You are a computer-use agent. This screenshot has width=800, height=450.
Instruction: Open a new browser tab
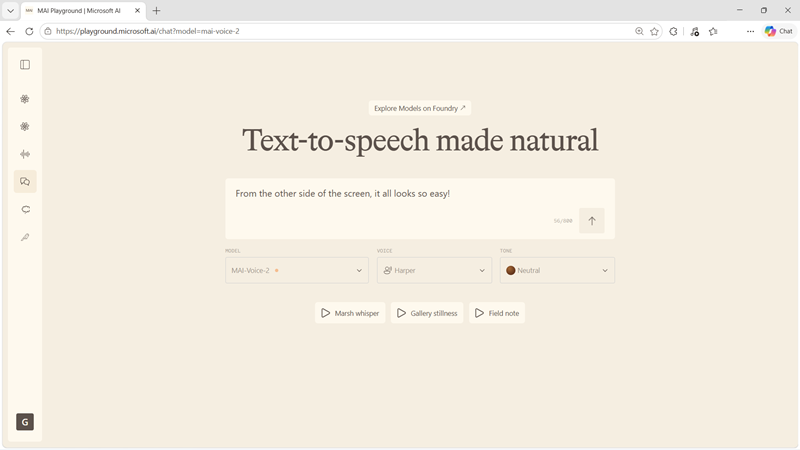[x=156, y=10]
